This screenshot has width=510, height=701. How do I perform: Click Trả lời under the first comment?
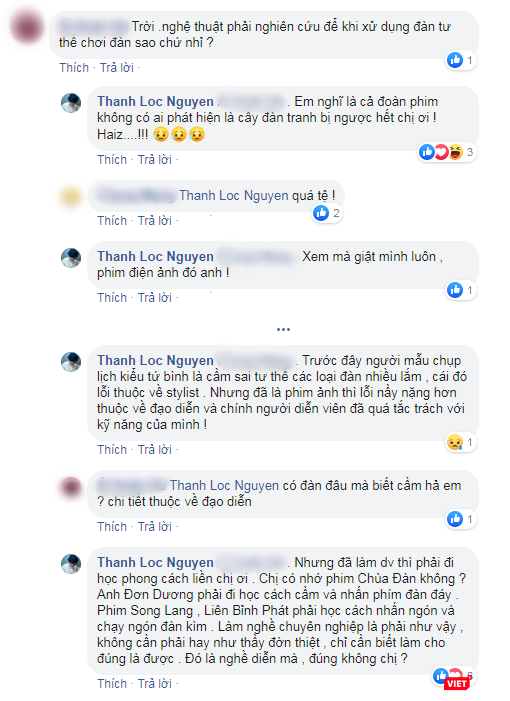(117, 68)
